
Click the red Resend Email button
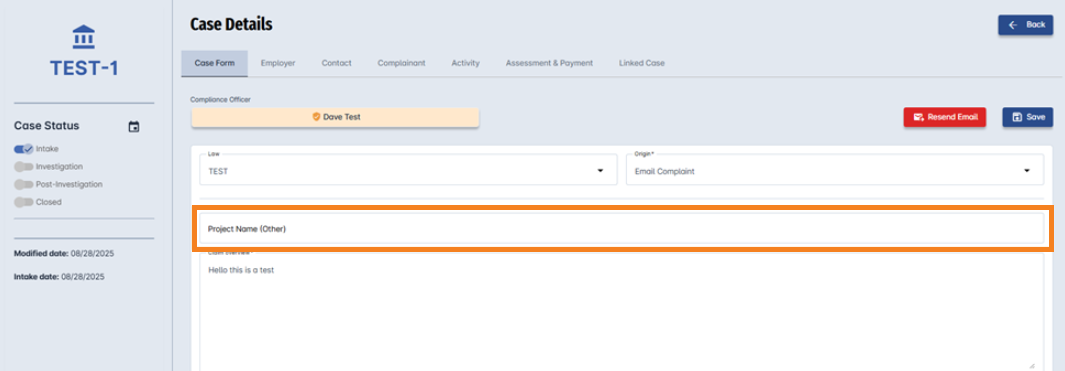click(x=945, y=117)
